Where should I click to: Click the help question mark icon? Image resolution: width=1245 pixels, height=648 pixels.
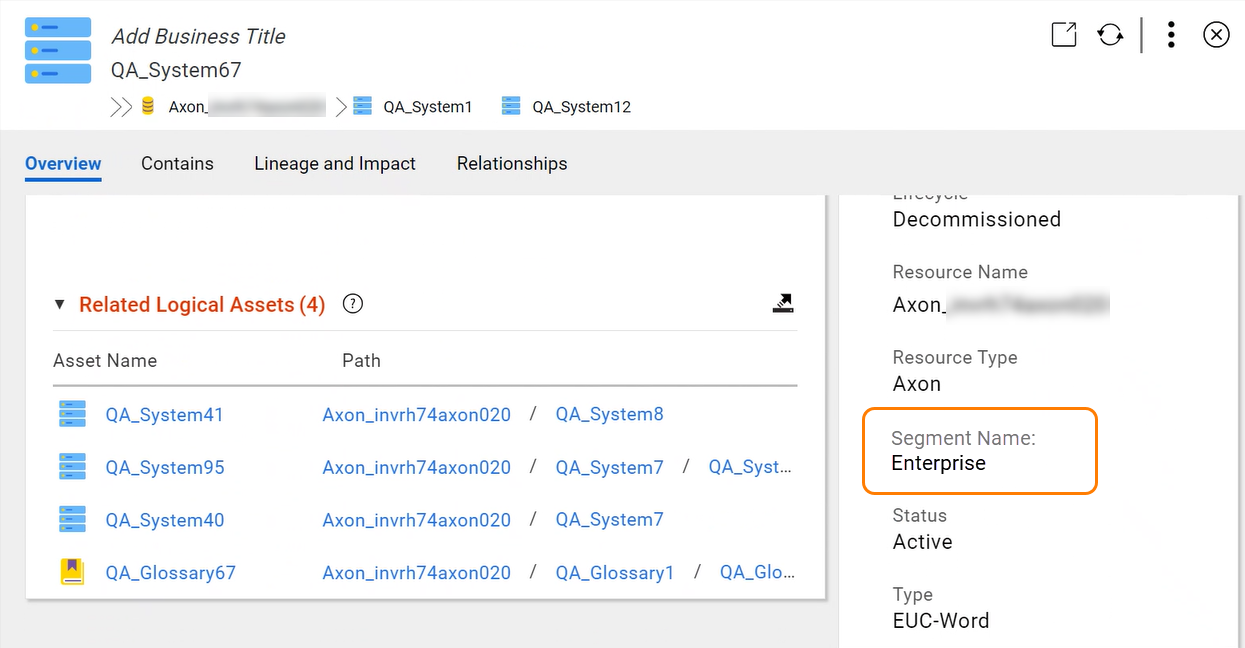pyautogui.click(x=352, y=304)
